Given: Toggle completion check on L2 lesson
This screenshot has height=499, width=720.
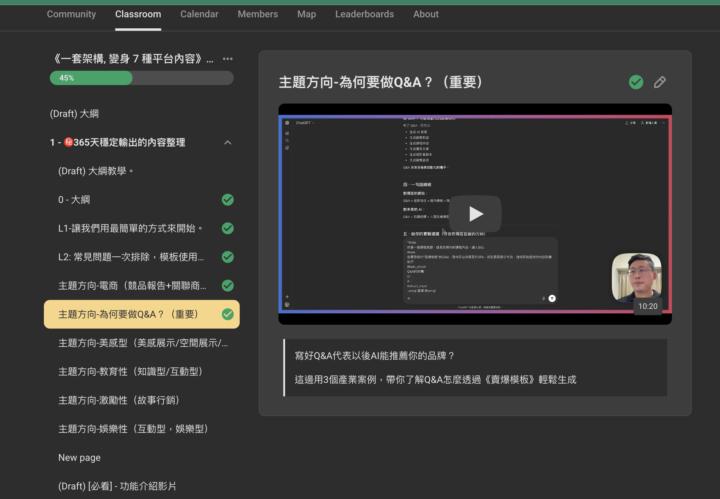Looking at the screenshot, I should point(228,257).
